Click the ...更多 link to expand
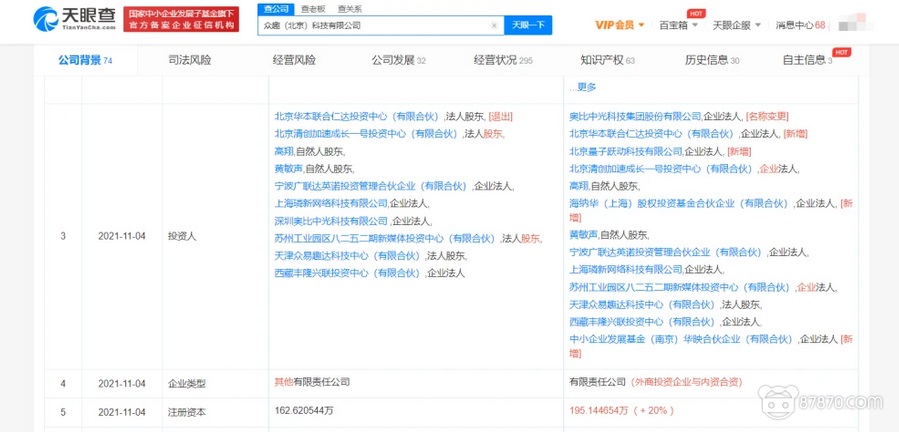Screen dimensions: 899x432 tap(581, 87)
